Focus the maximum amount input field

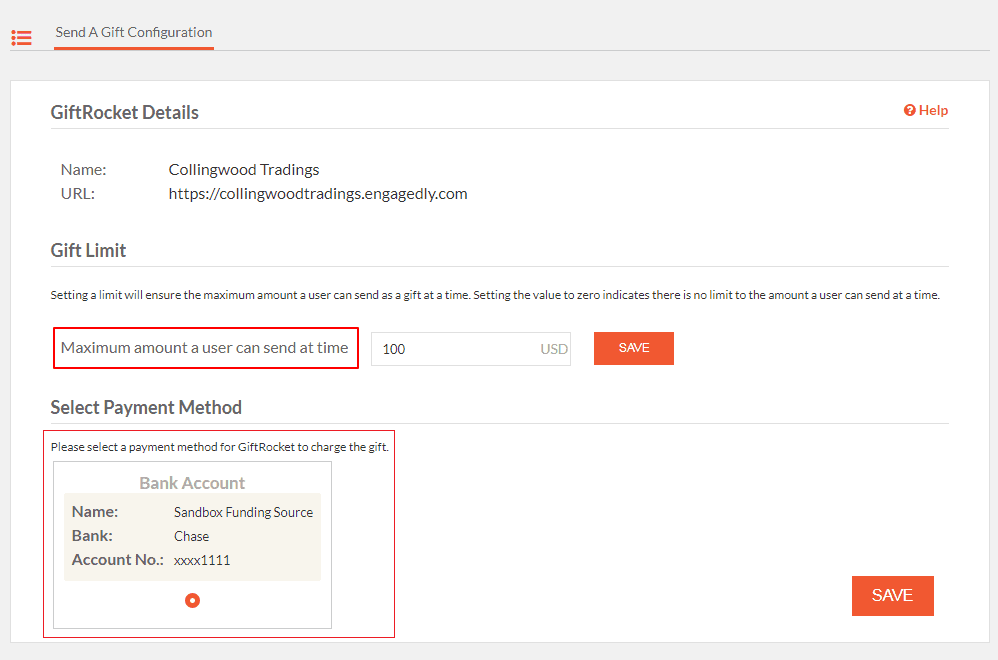(470, 349)
